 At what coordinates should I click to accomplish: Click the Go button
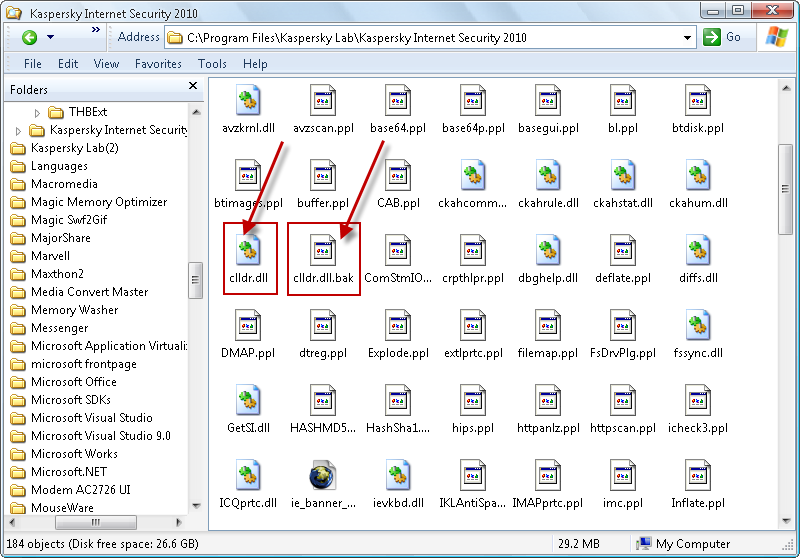[x=721, y=37]
